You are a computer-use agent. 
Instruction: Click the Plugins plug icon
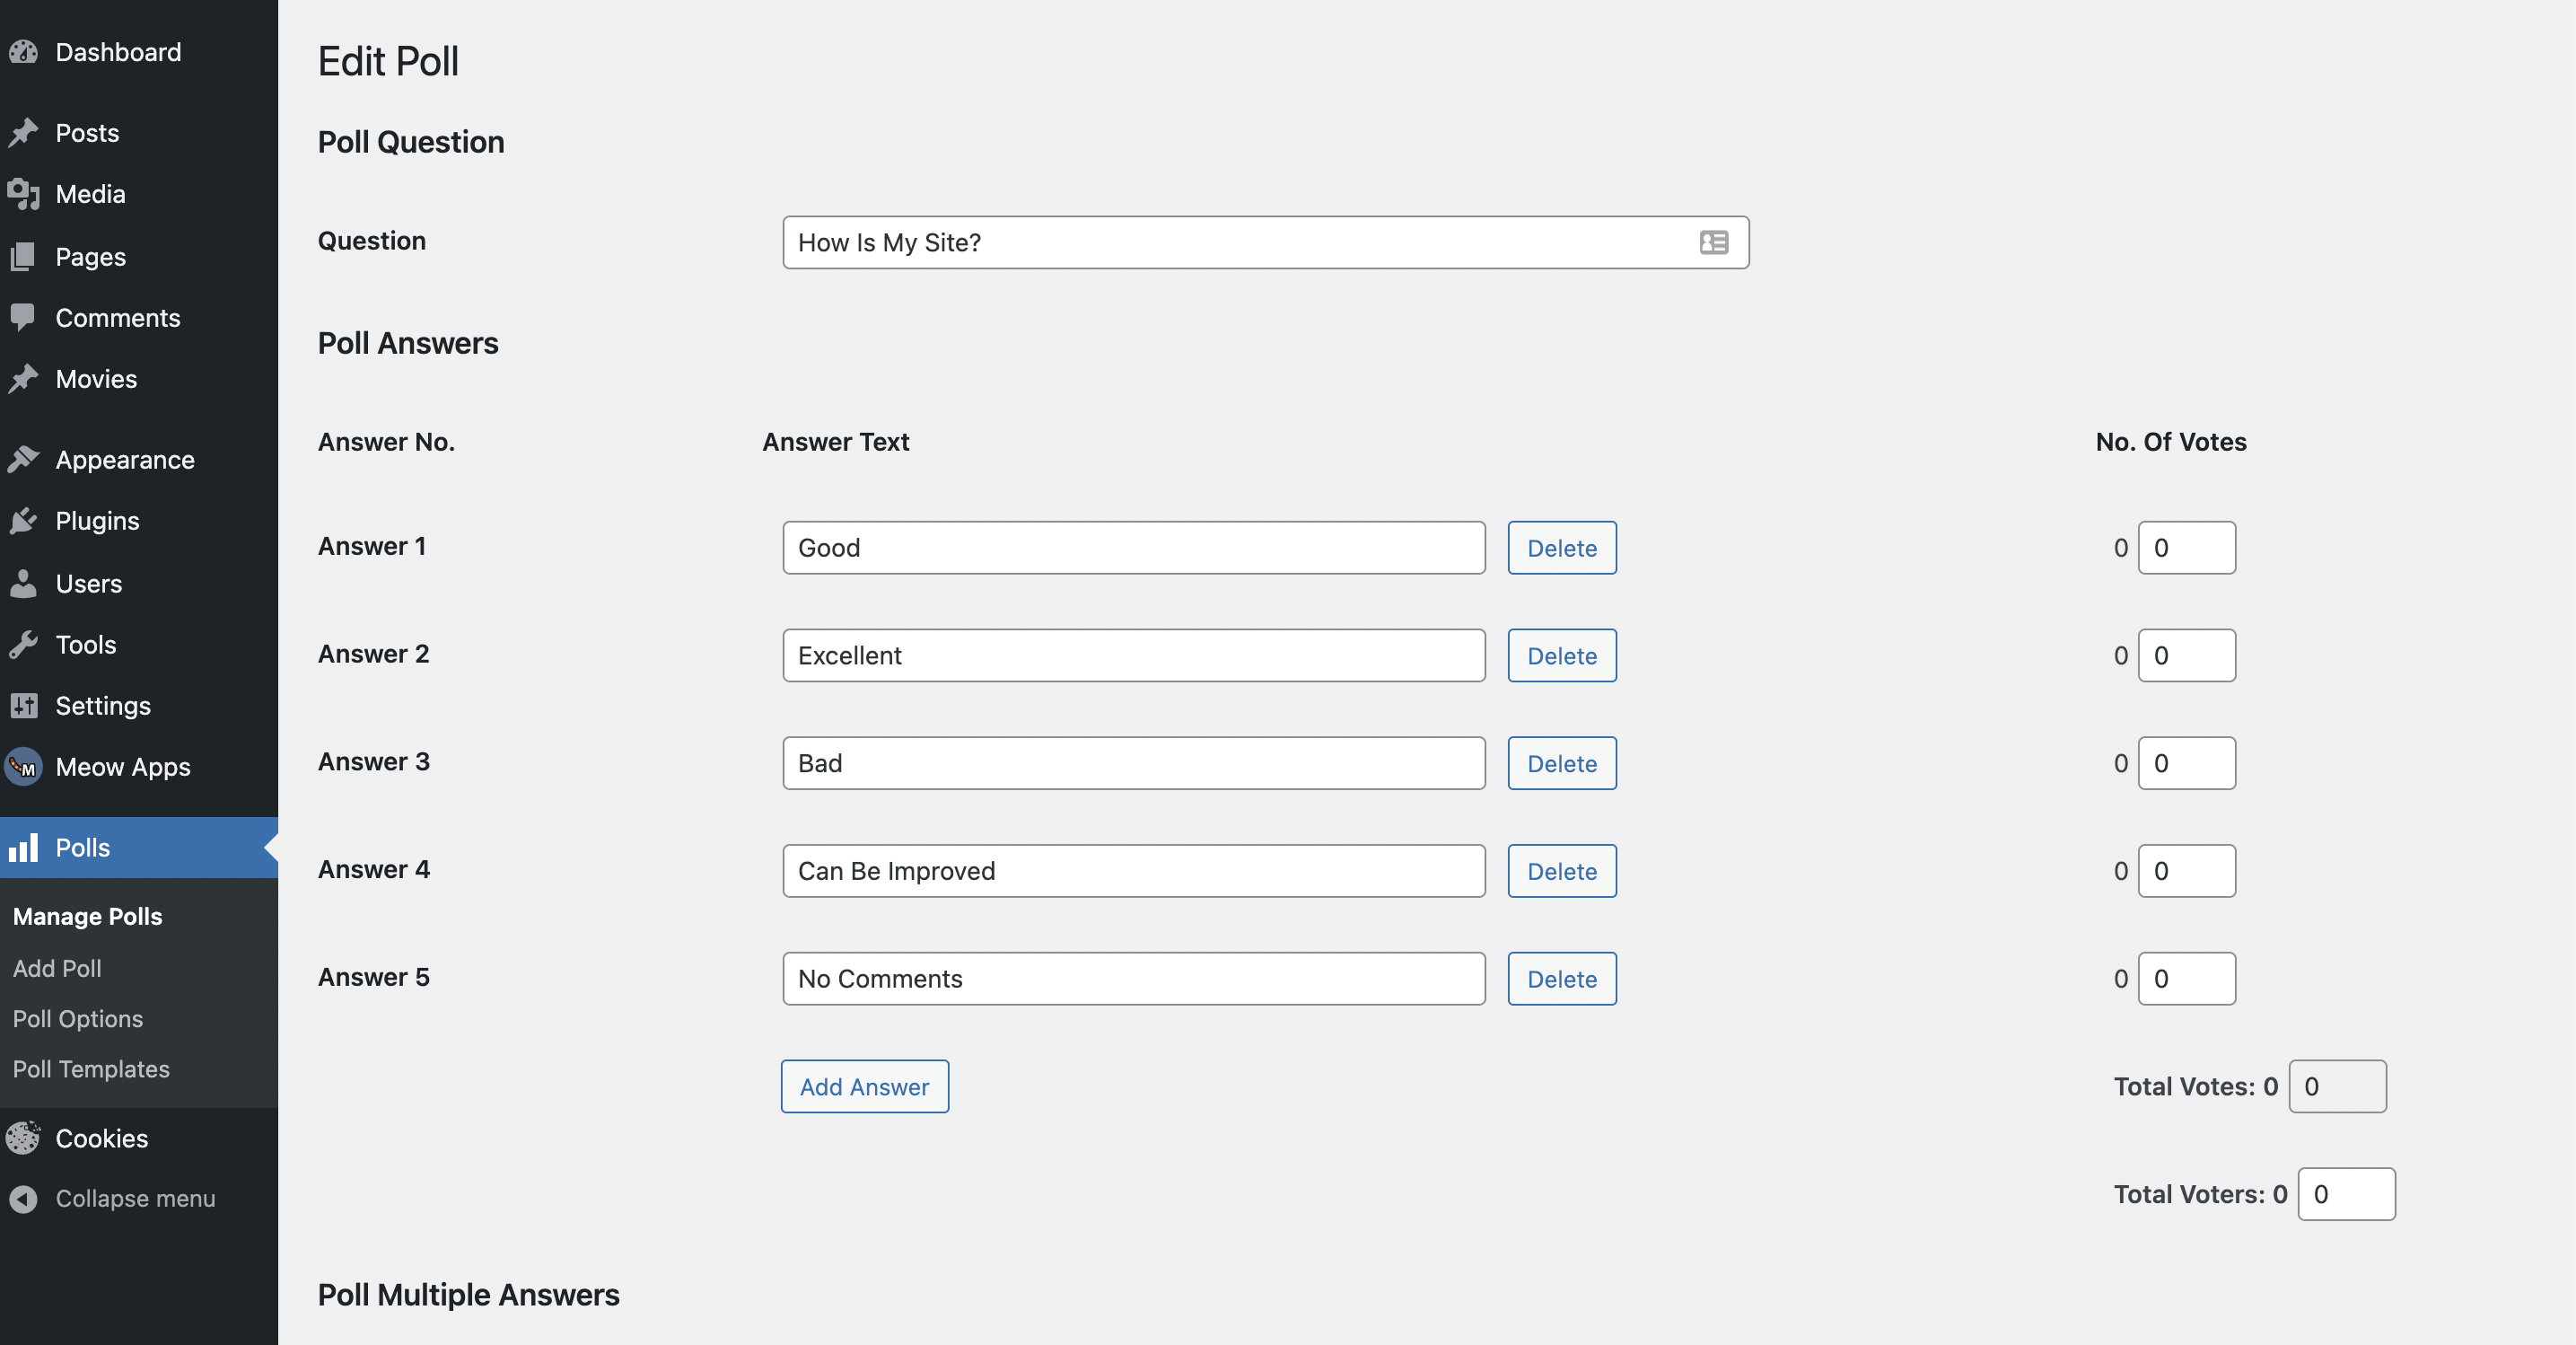(23, 521)
